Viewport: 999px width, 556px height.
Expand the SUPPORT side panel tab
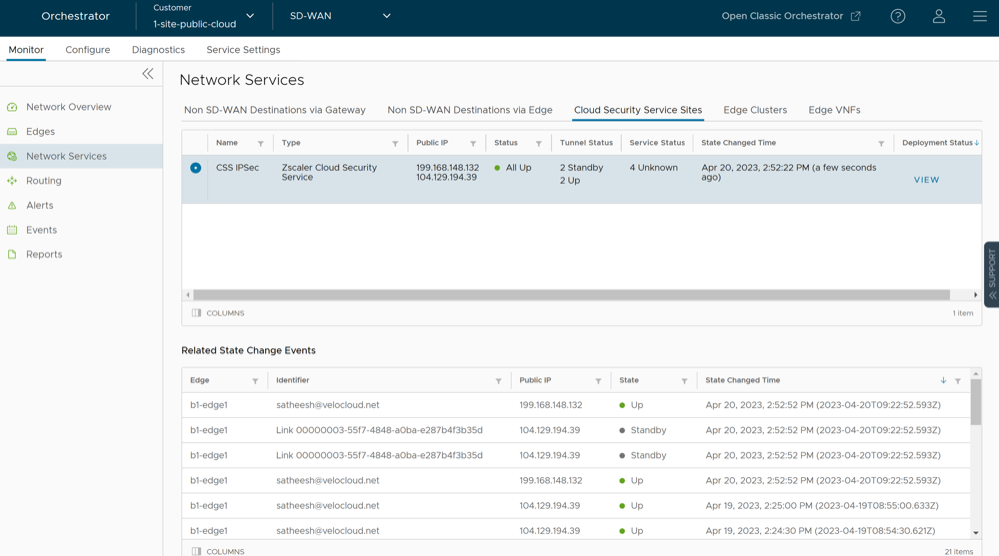(x=991, y=273)
